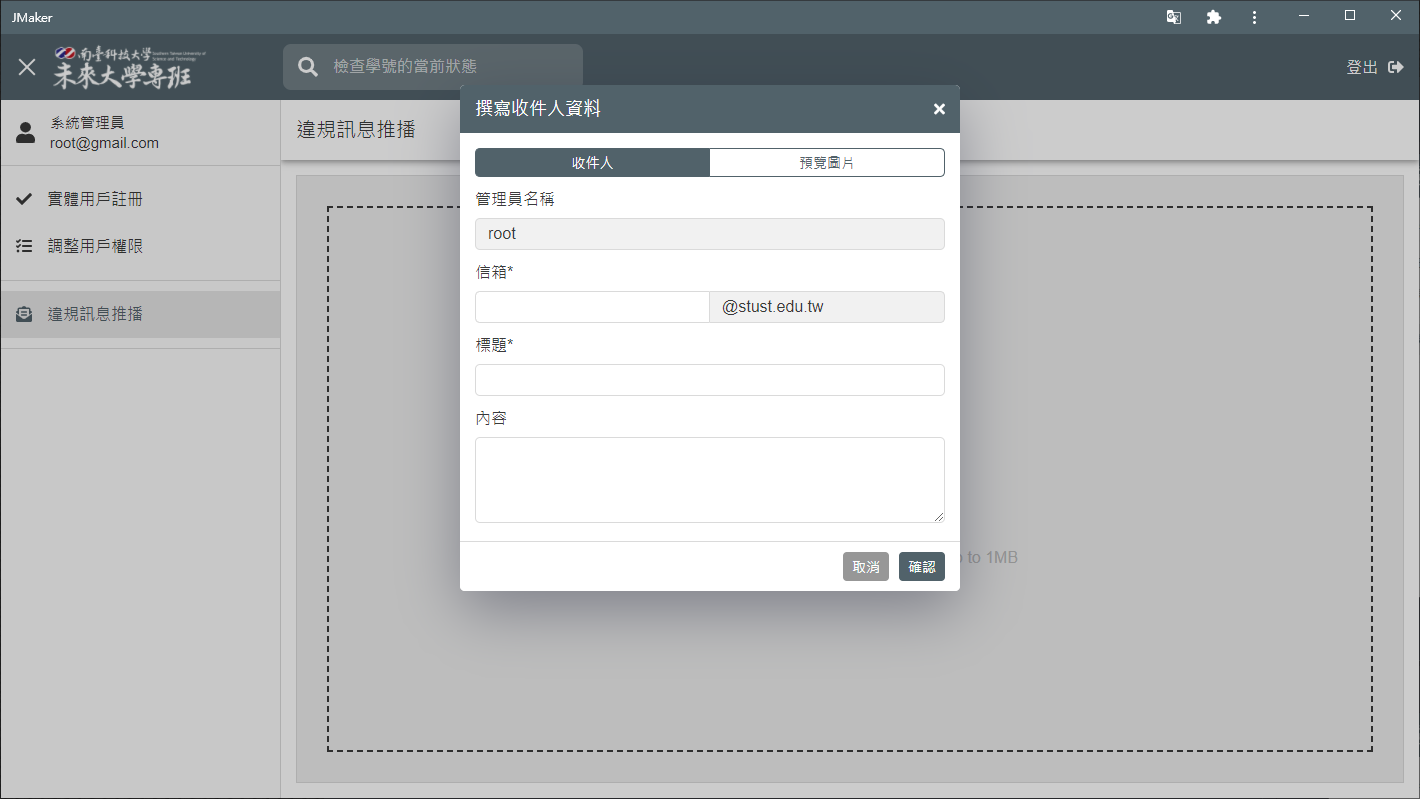Click the 取消 cancel button
This screenshot has height=799, width=1420.
[866, 567]
